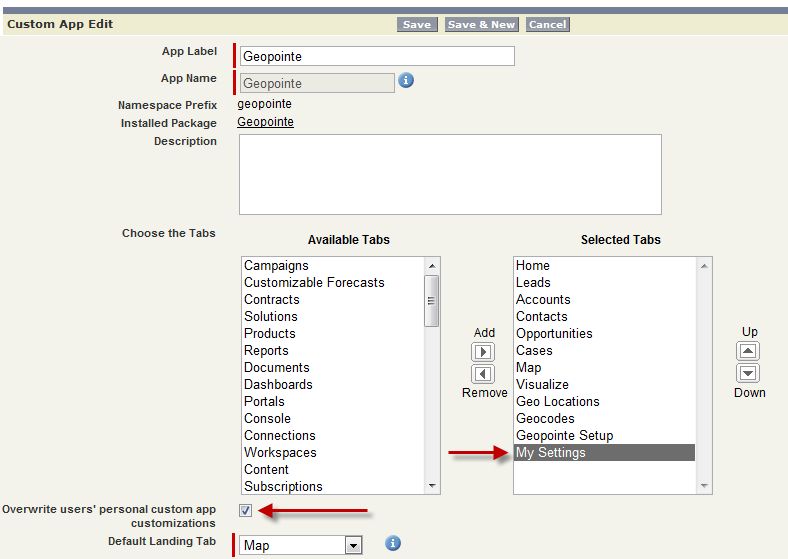The width and height of the screenshot is (788, 559).
Task: Select Customizable Forecasts in Available Tabs
Action: pyautogui.click(x=334, y=283)
